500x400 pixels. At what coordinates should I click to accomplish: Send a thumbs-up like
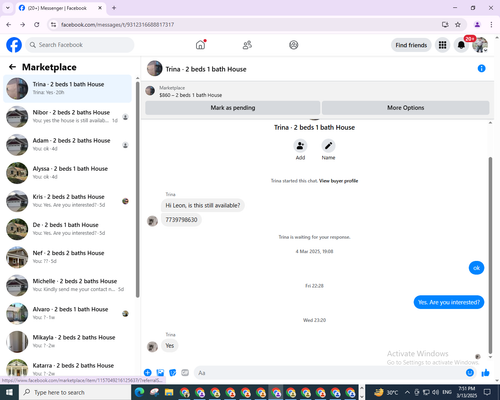point(486,373)
